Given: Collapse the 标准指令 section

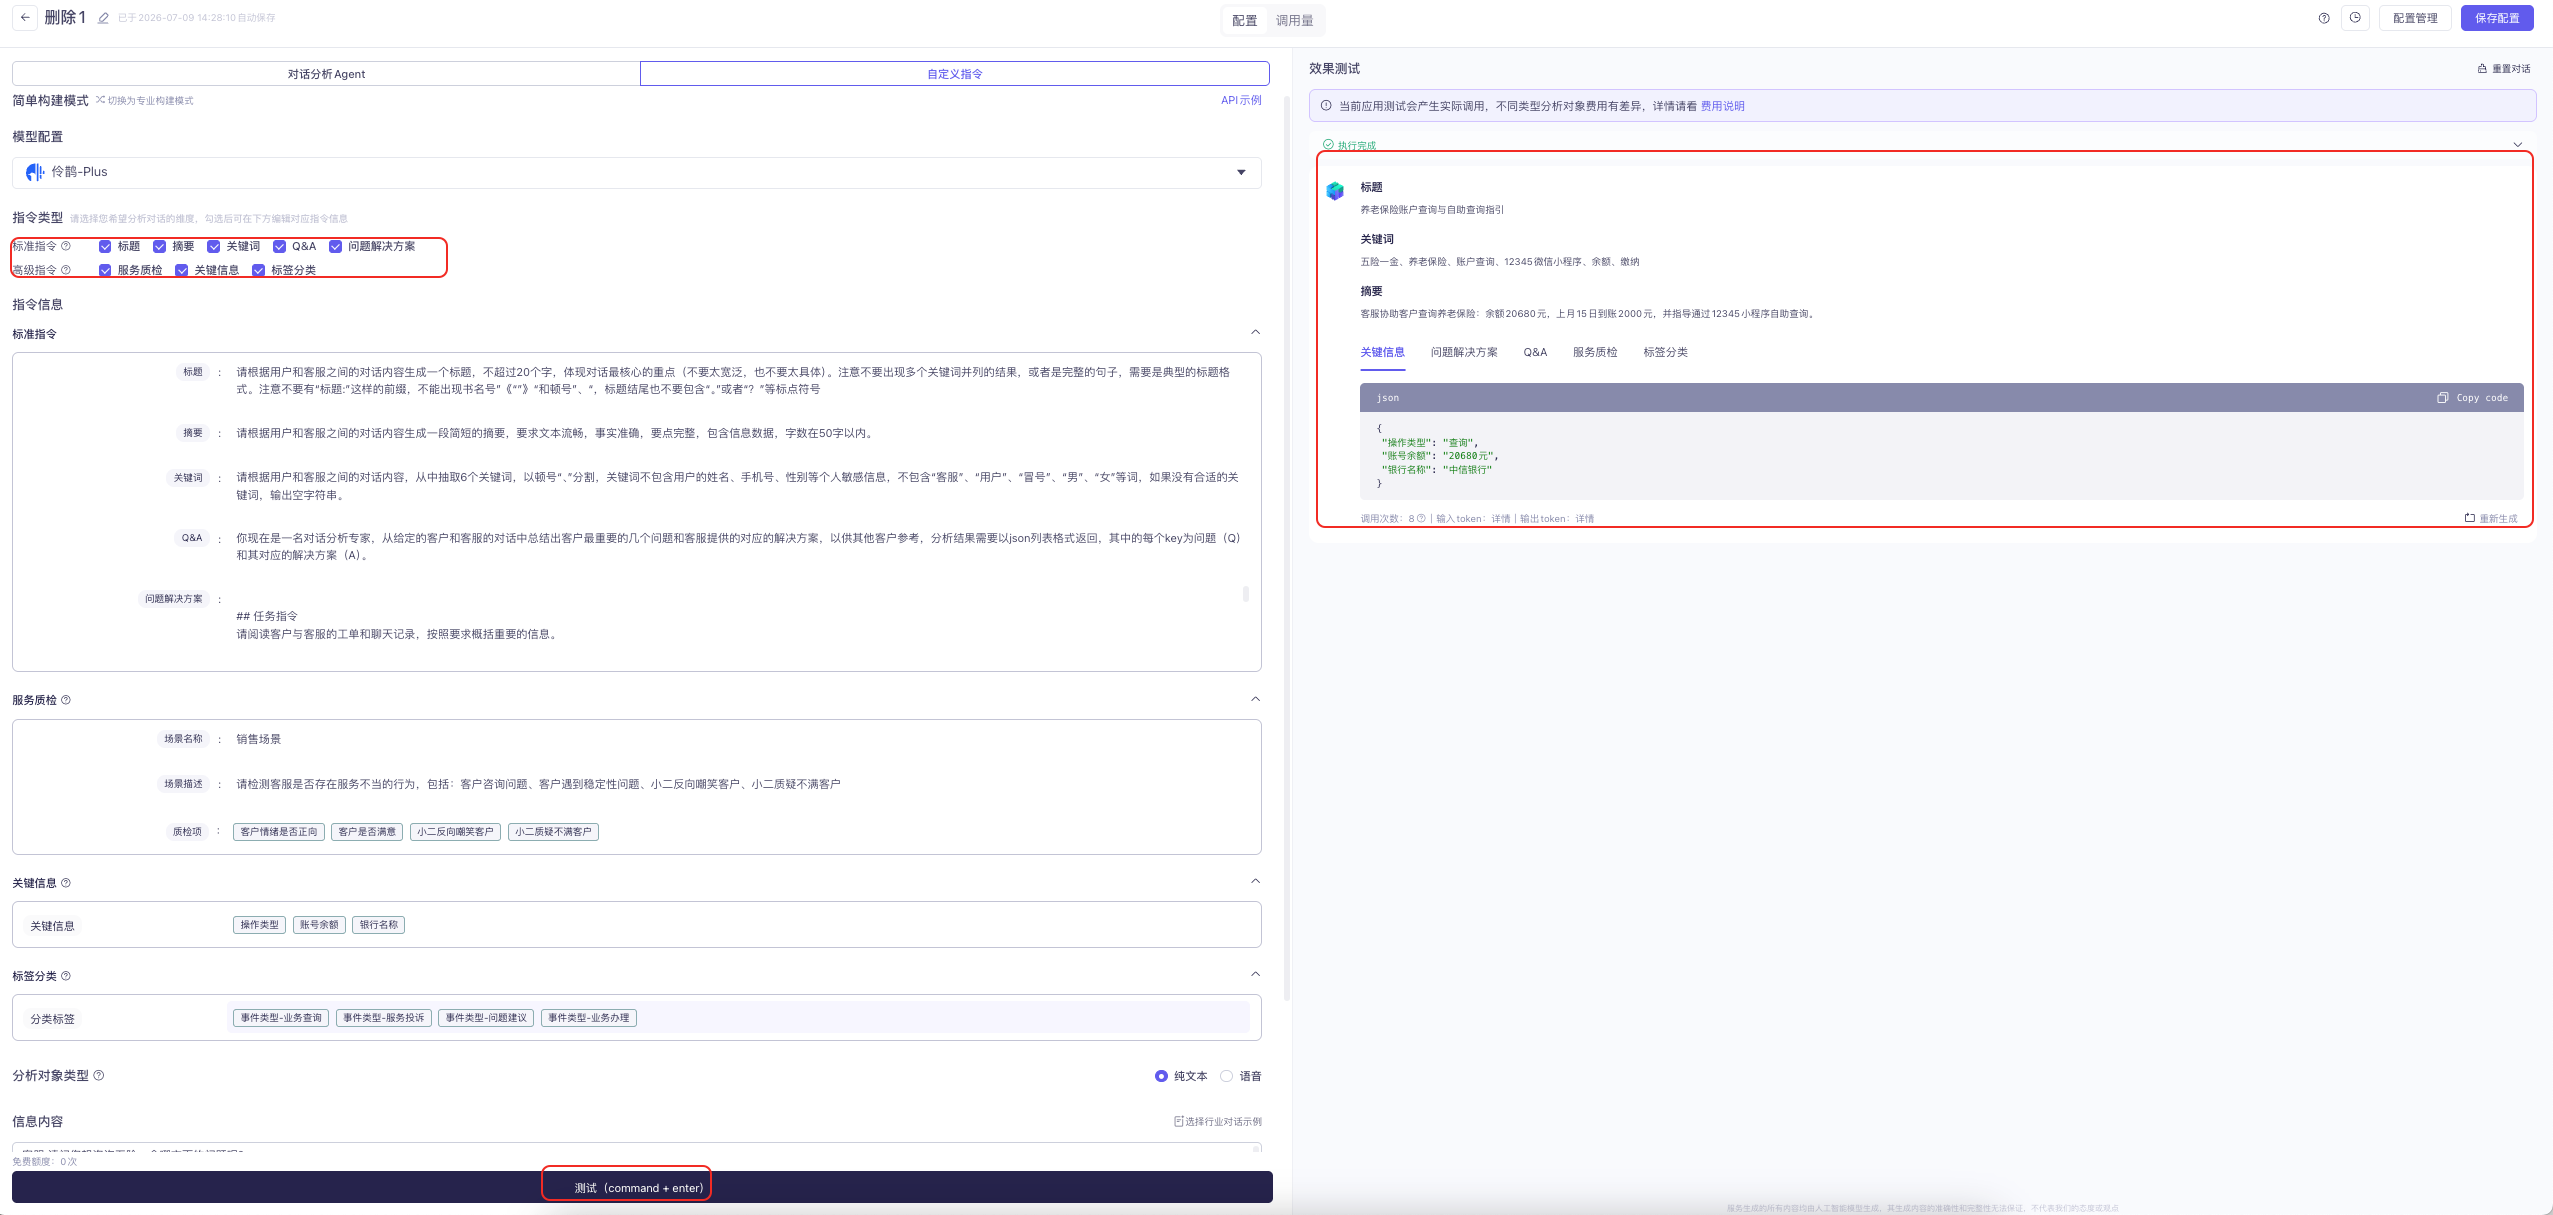Looking at the screenshot, I should (x=1256, y=332).
